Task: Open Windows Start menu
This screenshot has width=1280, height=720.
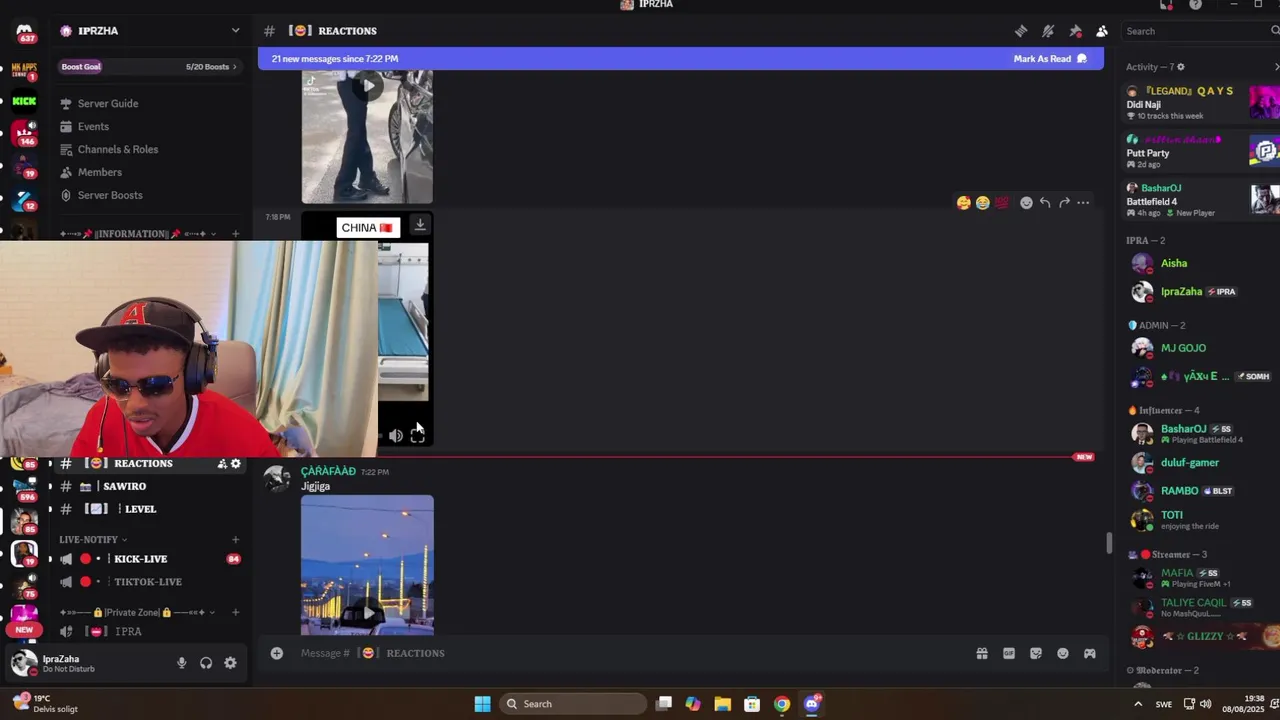Action: [482, 704]
